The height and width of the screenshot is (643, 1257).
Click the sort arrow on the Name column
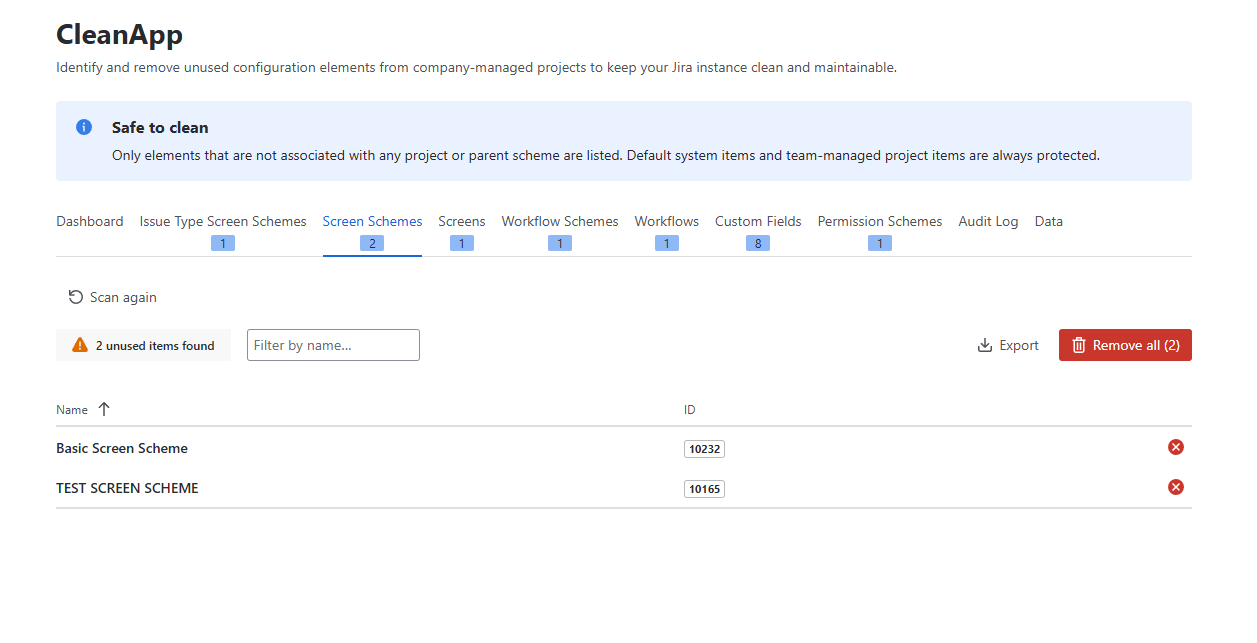(x=102, y=409)
